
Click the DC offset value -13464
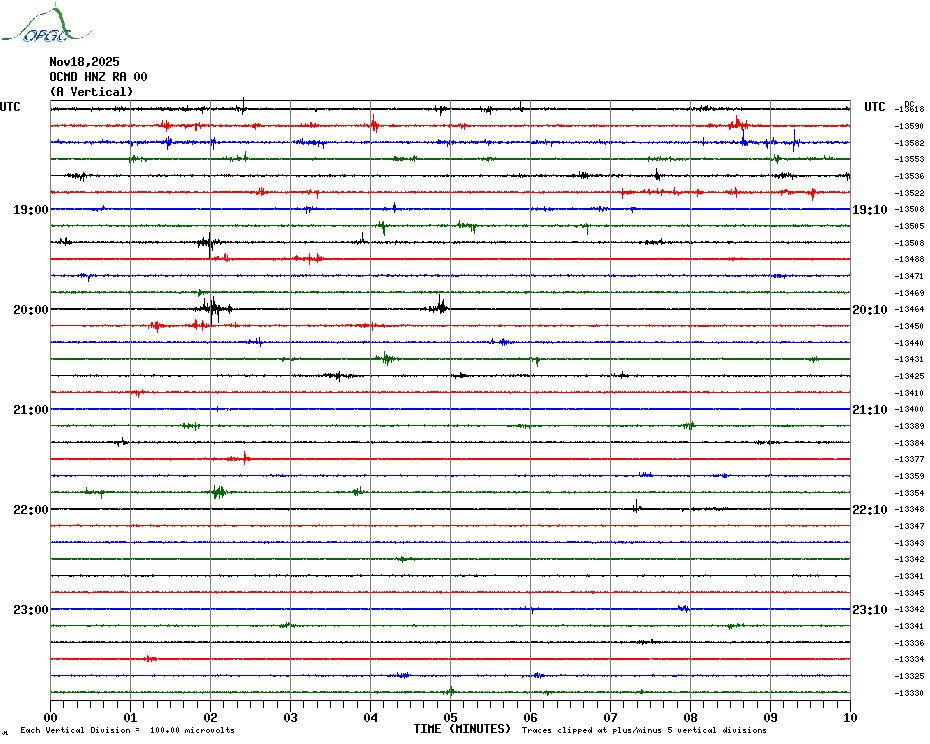(909, 310)
